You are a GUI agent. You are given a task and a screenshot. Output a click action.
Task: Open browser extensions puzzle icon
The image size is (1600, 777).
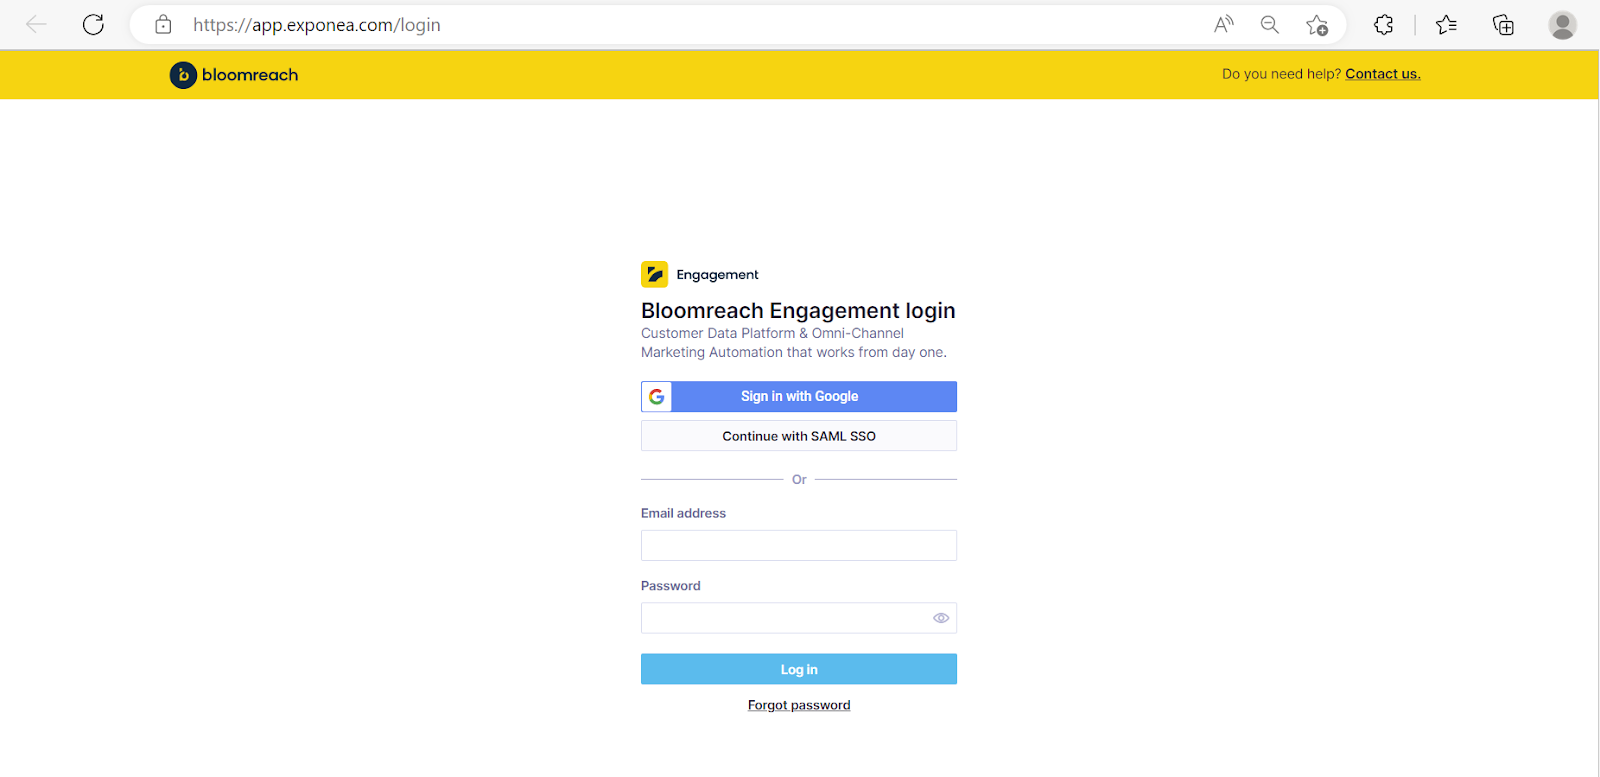tap(1384, 25)
